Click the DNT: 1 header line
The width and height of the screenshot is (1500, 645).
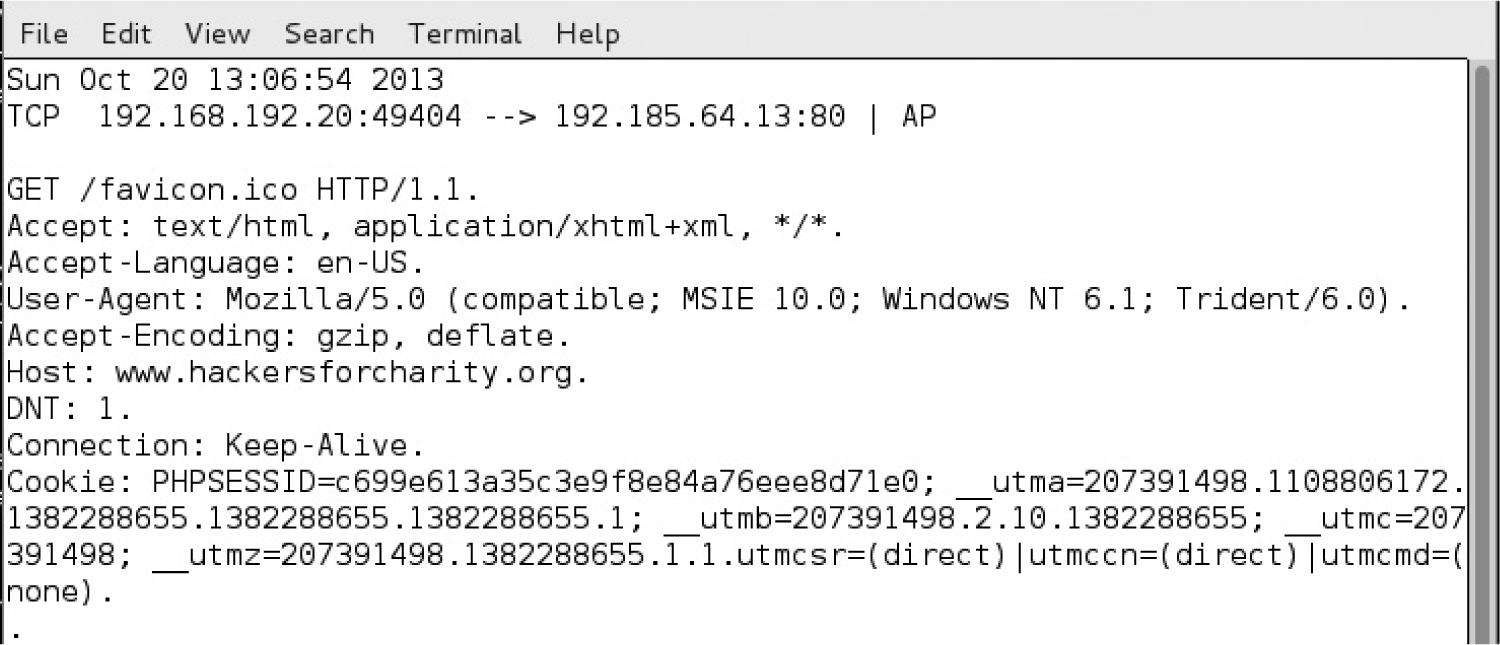68,409
